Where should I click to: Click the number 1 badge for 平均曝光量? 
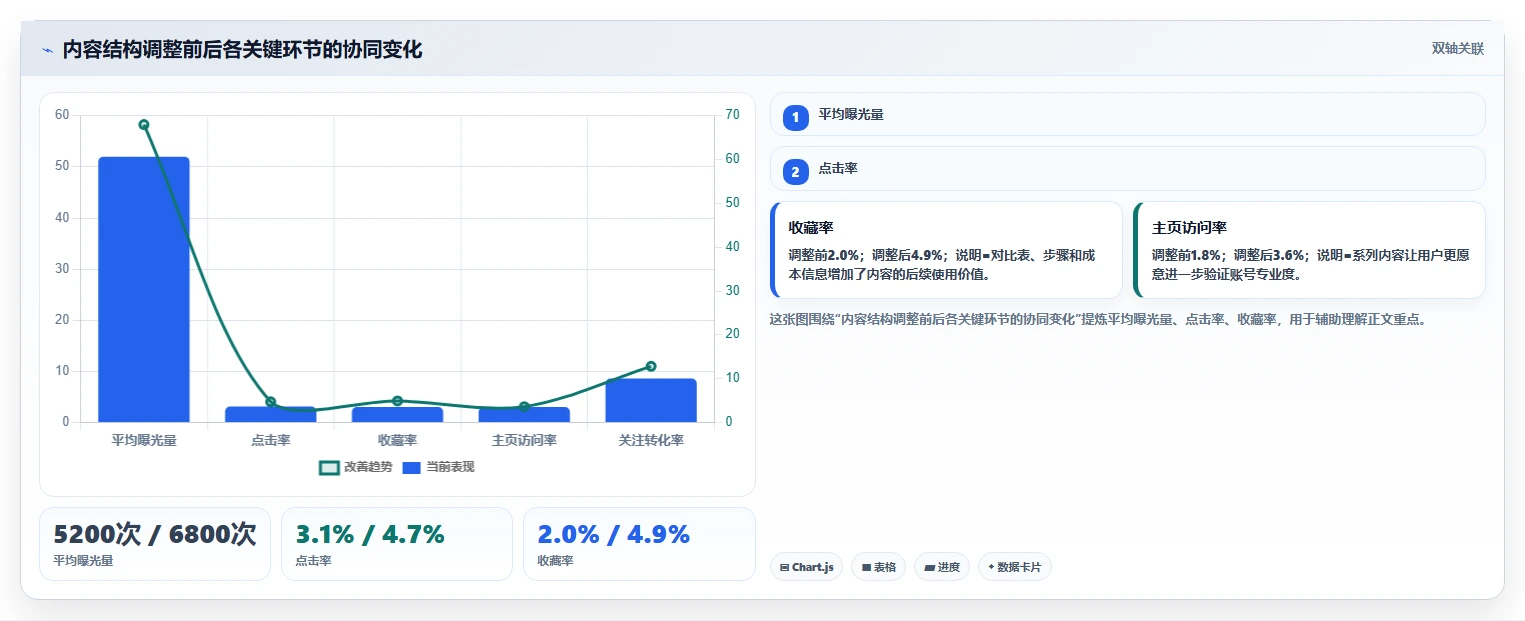(x=795, y=118)
